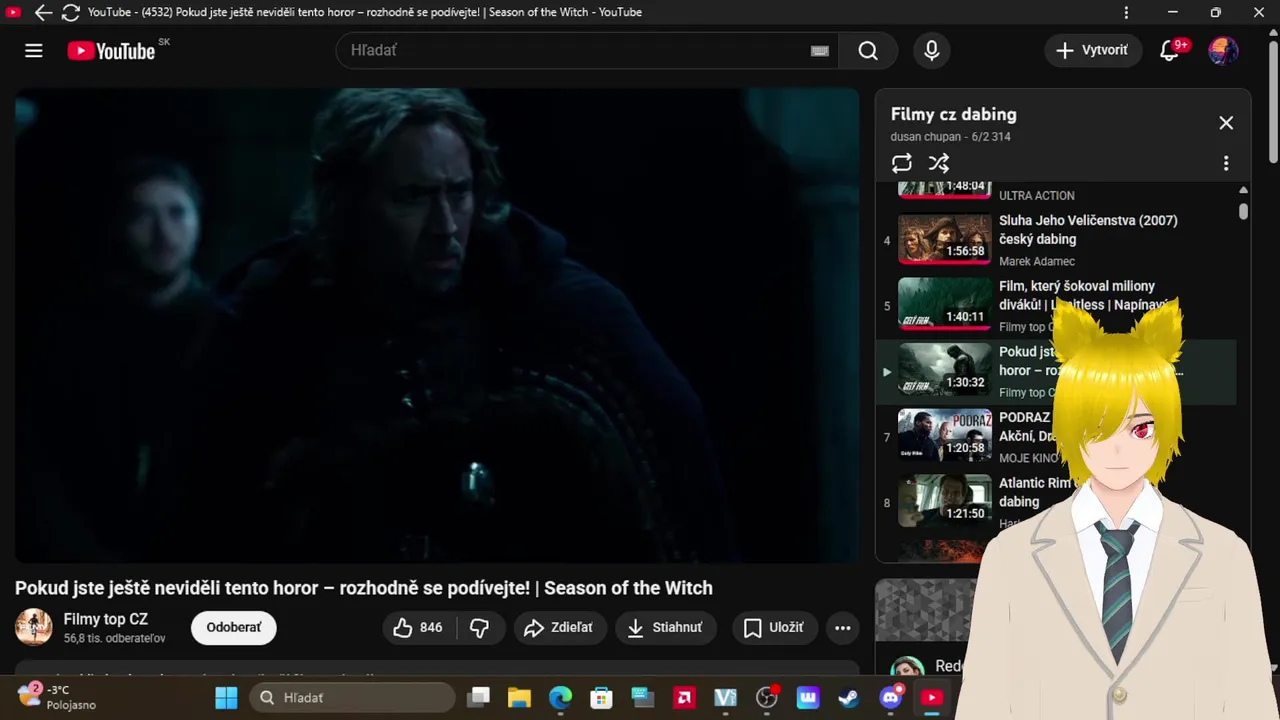Open the app window three-dot menu
The height and width of the screenshot is (720, 1280).
(1126, 13)
